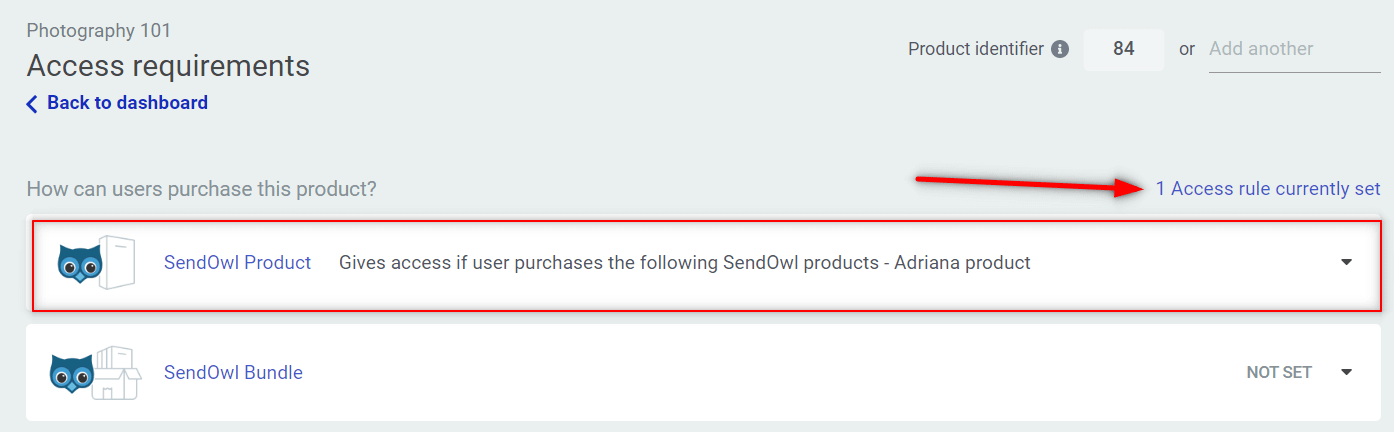Go back to dashboard
This screenshot has width=1394, height=432.
click(127, 103)
